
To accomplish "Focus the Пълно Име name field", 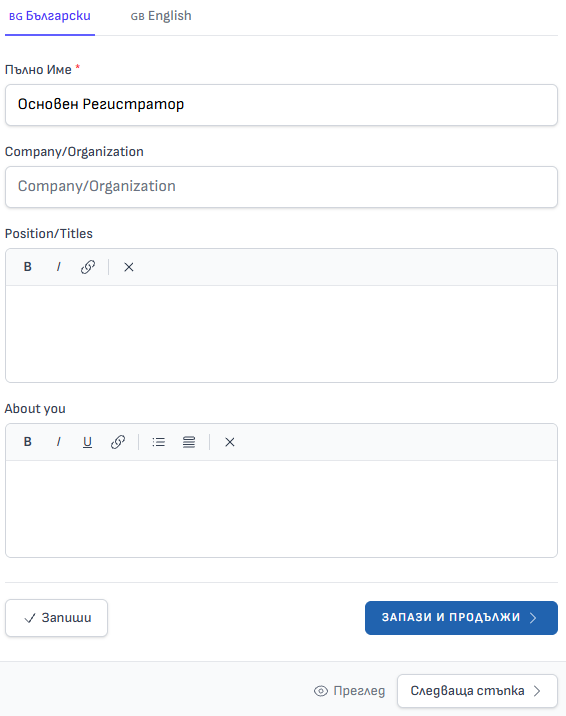I will coord(281,105).
